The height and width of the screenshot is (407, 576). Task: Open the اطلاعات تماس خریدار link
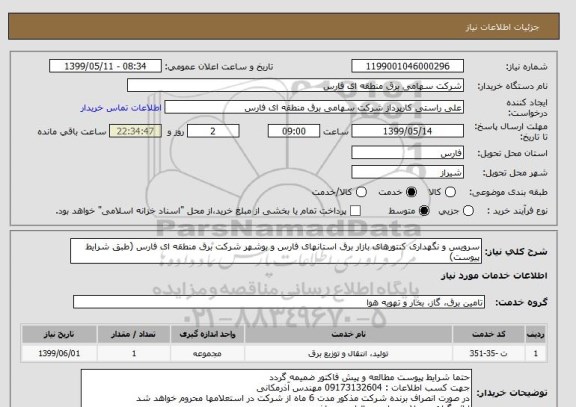coord(121,108)
